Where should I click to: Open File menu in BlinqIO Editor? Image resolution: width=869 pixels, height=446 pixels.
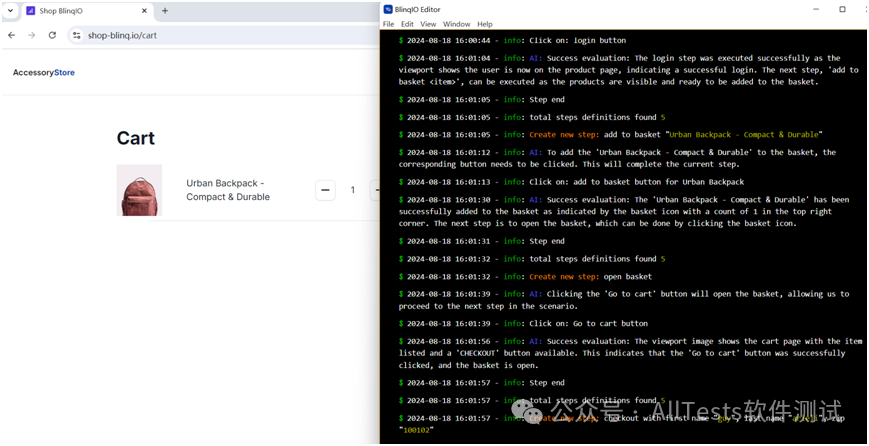tap(389, 24)
